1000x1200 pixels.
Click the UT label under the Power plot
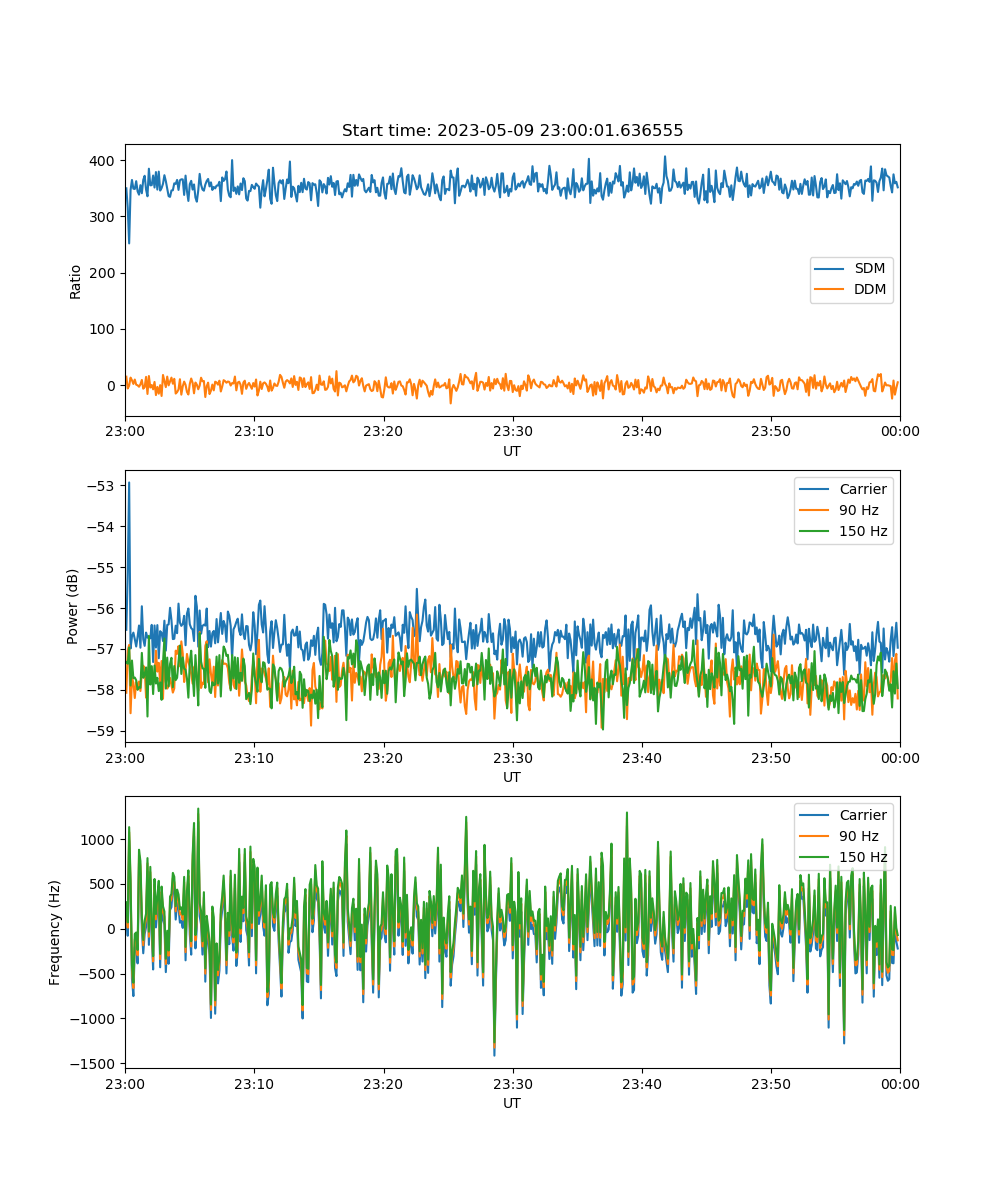click(x=512, y=777)
